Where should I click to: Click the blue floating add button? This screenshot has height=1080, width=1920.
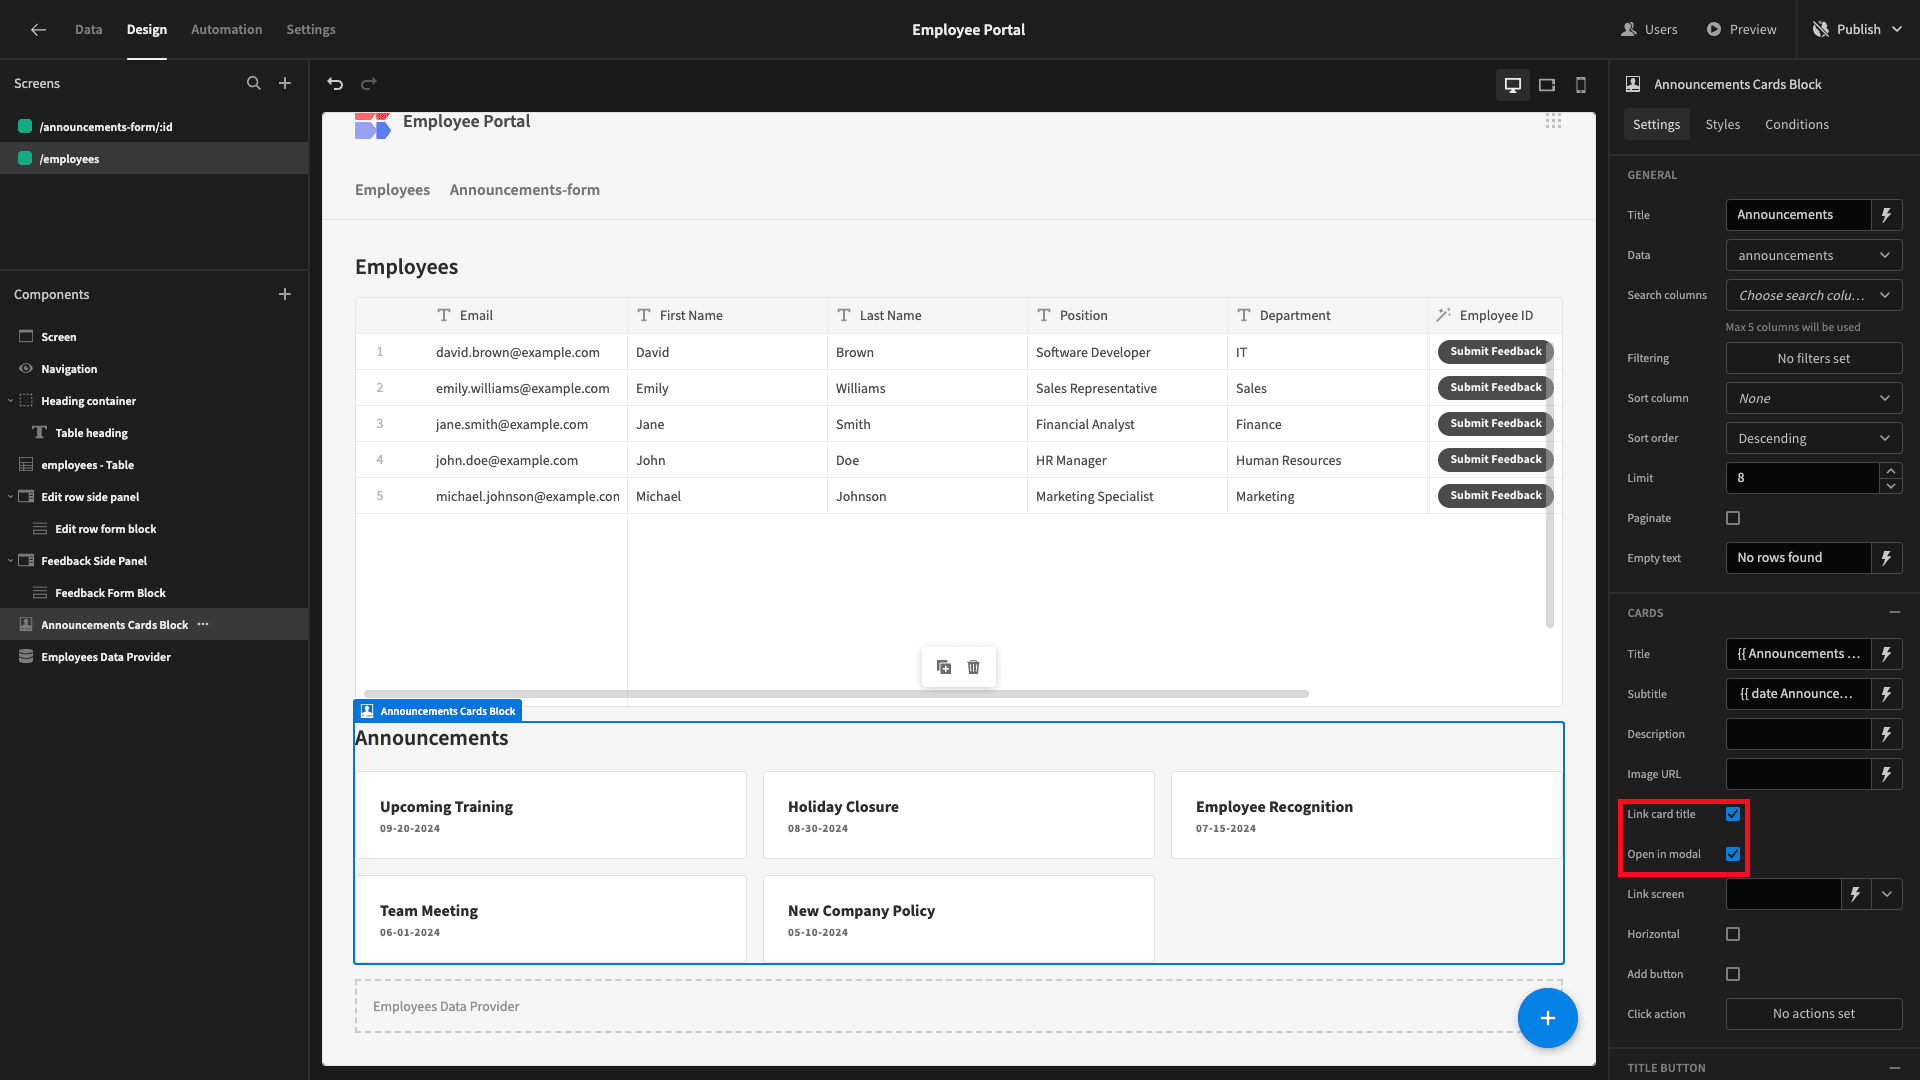(x=1547, y=1018)
